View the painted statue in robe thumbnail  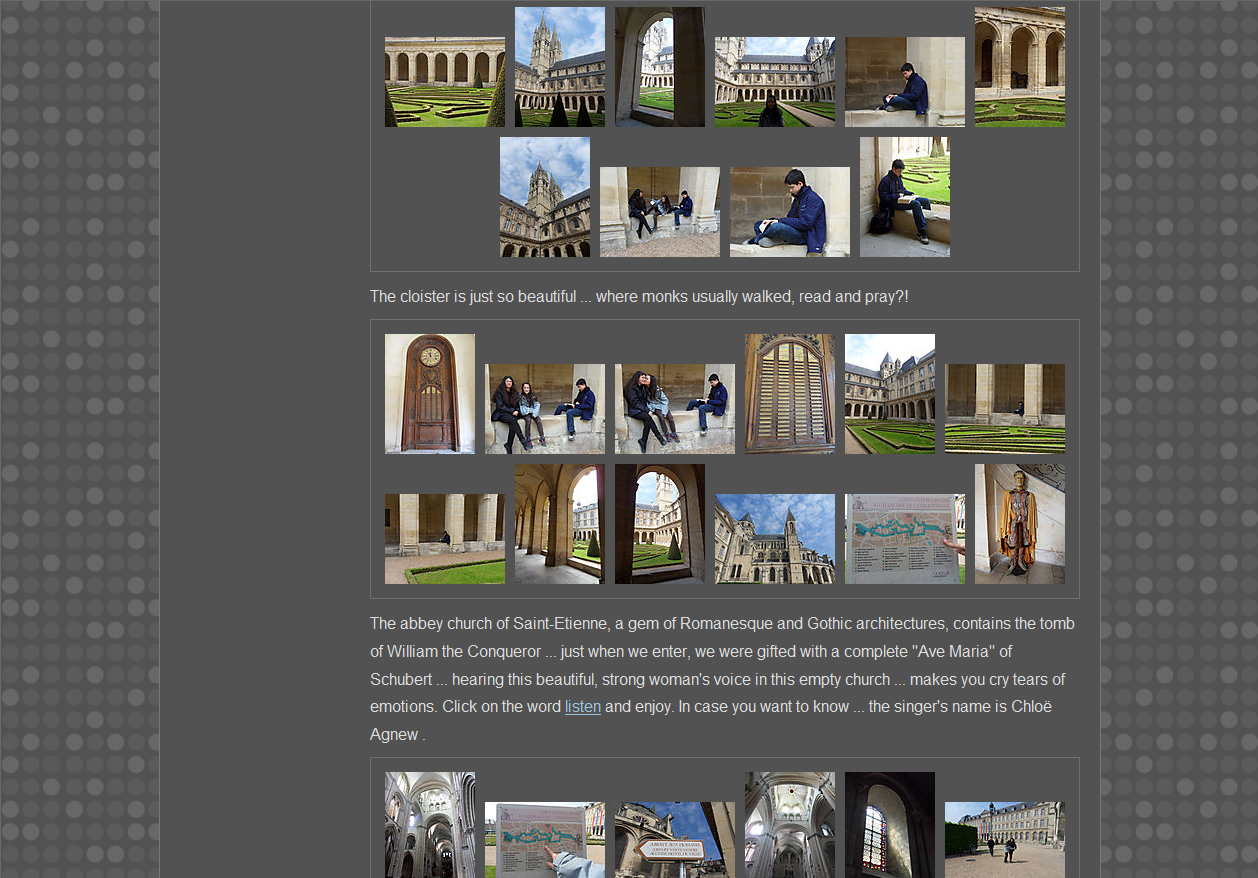(1019, 523)
